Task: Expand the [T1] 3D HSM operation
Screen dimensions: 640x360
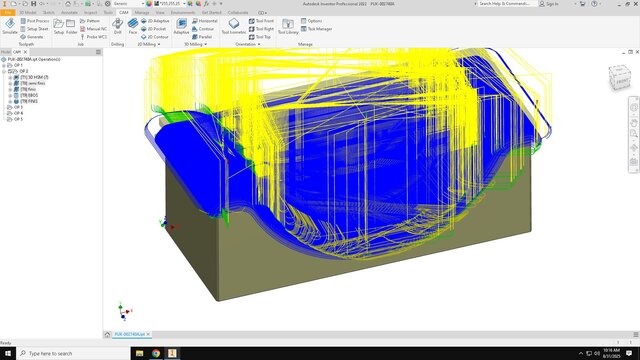Action: pos(10,77)
